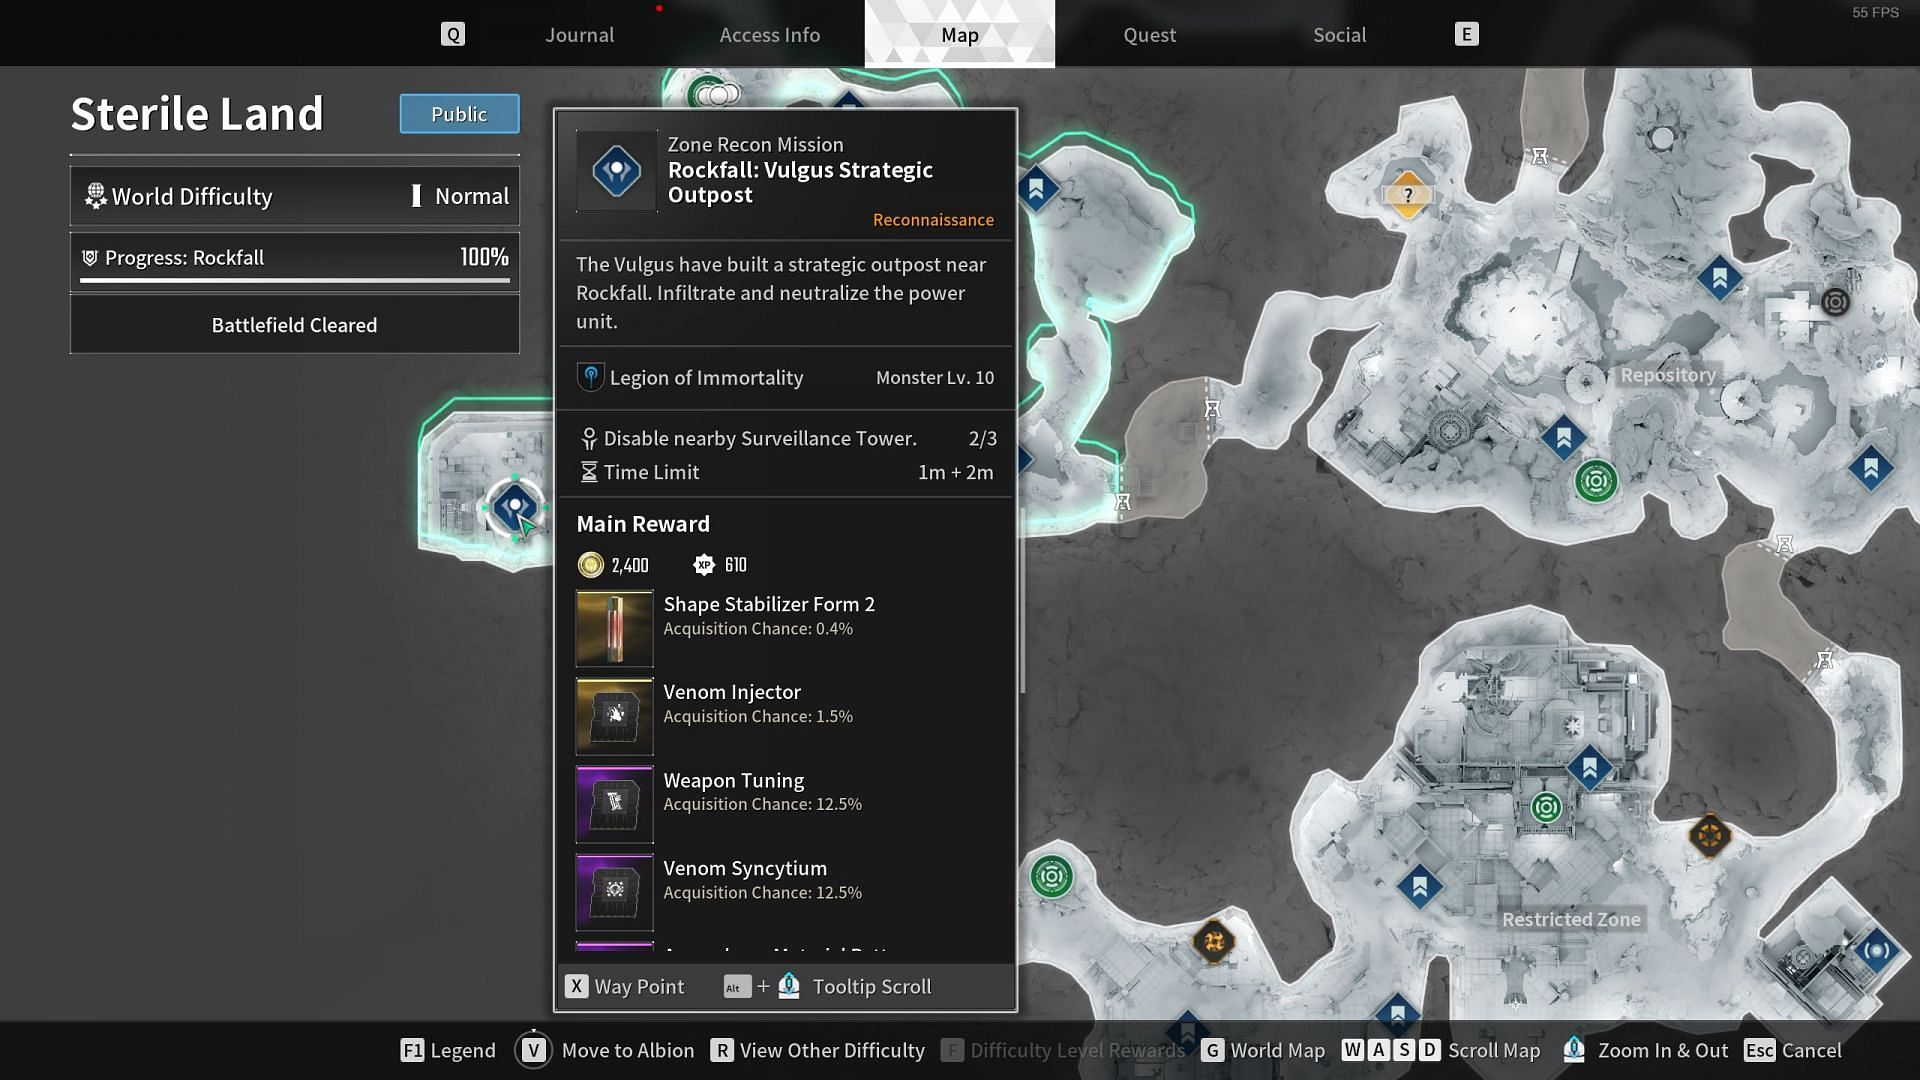The width and height of the screenshot is (1920, 1080).
Task: Toggle Public lobby visibility setting
Action: 459,113
